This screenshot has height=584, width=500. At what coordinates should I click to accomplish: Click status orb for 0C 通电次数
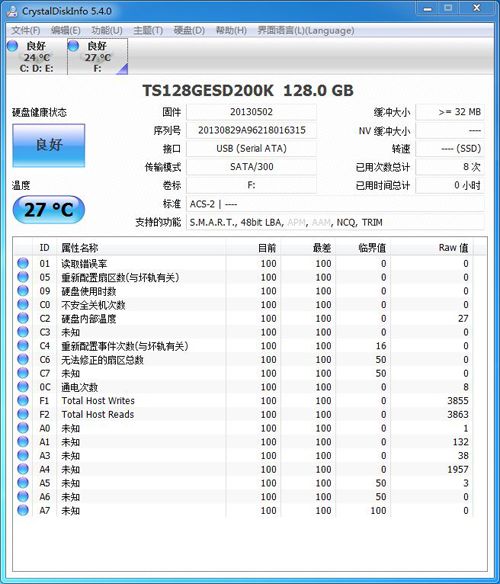(x=23, y=387)
